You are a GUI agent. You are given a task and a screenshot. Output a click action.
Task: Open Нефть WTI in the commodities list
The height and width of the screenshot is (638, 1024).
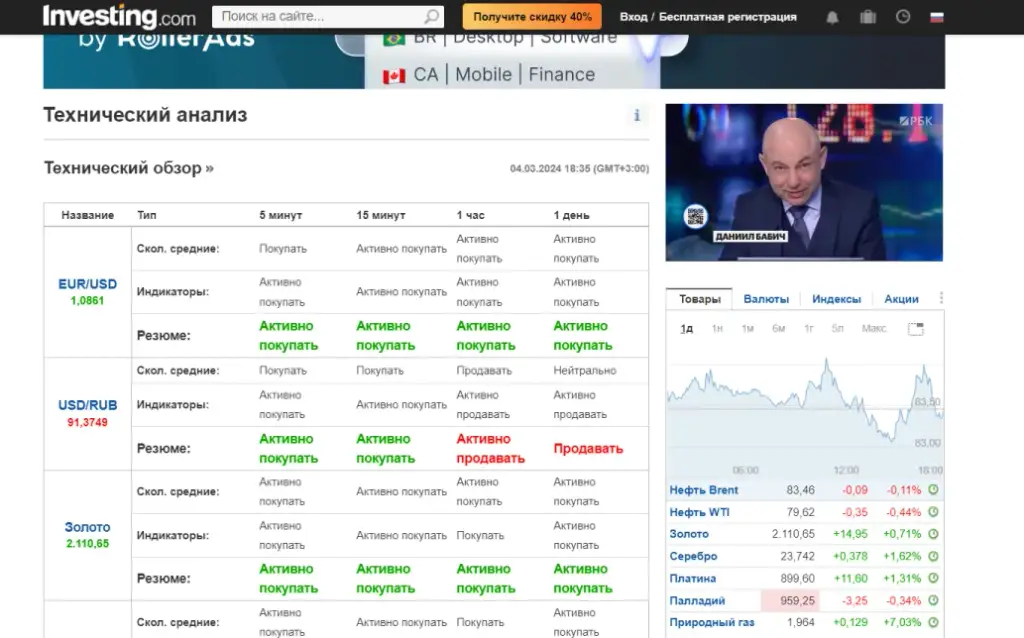tap(699, 512)
